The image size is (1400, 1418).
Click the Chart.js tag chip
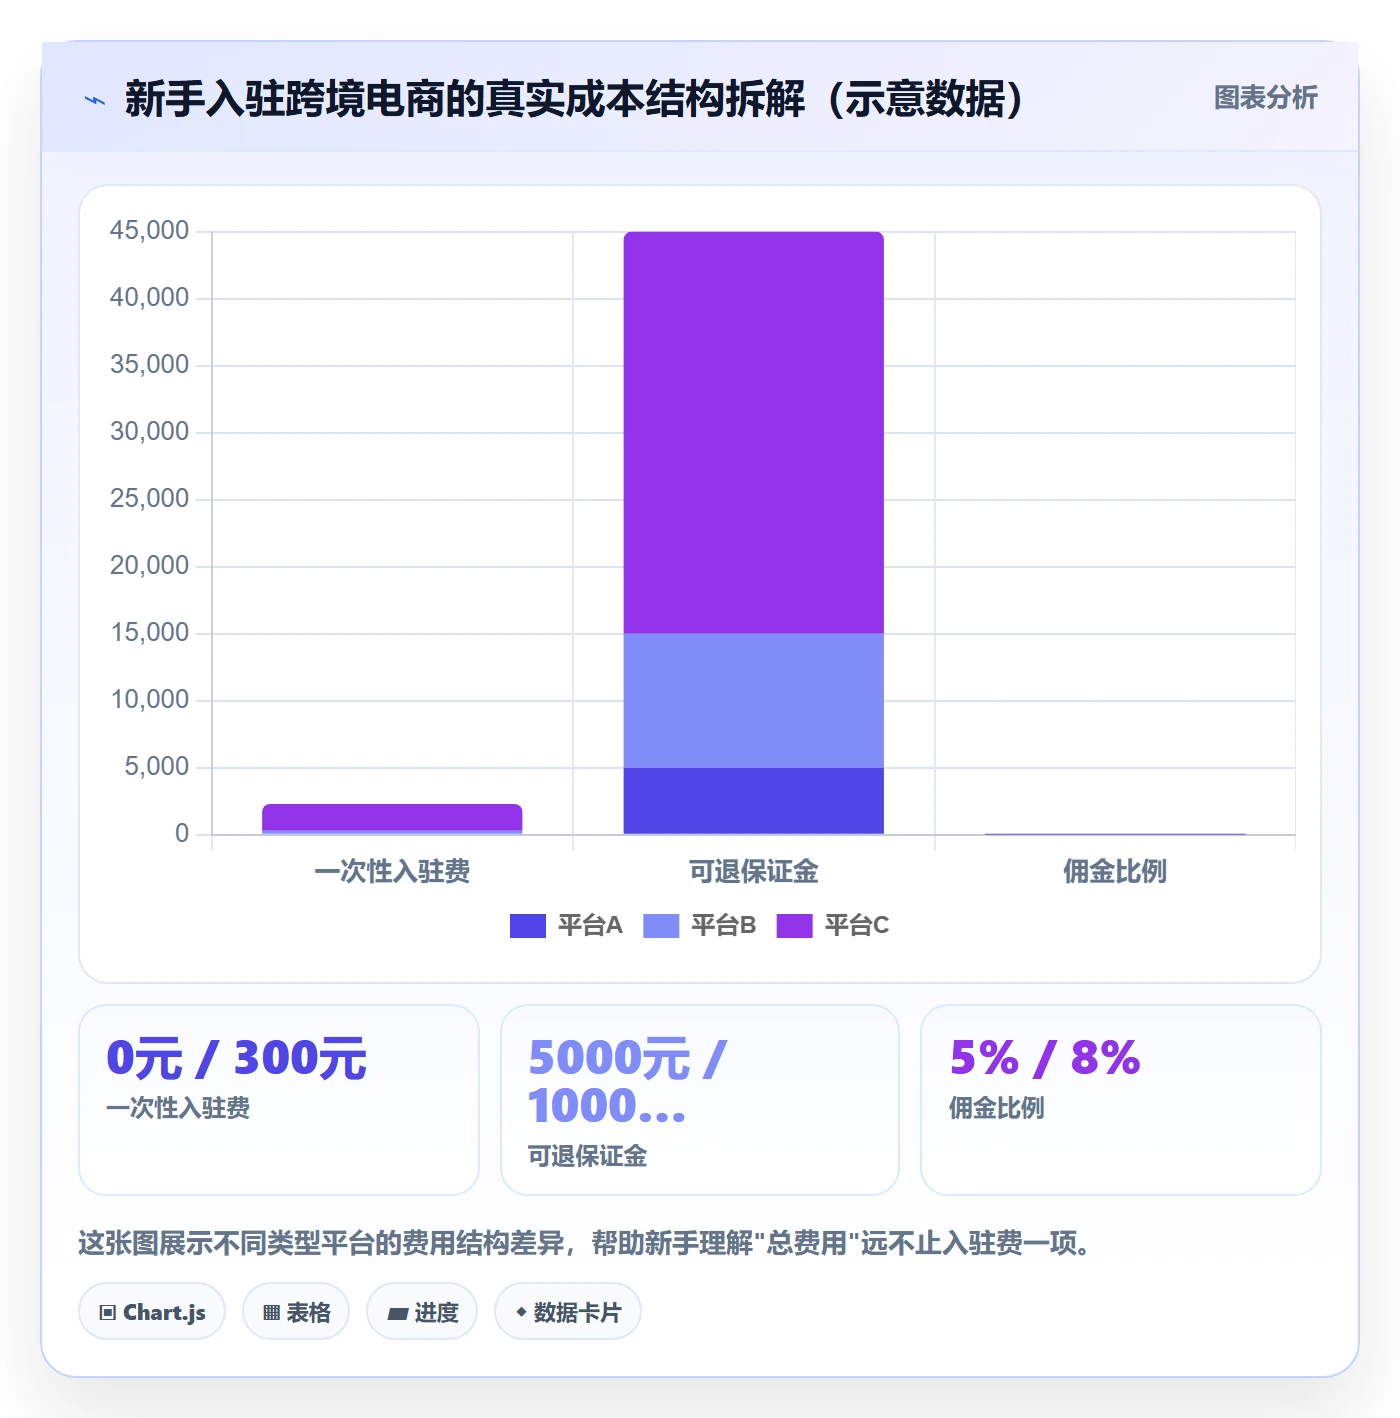coord(152,1312)
